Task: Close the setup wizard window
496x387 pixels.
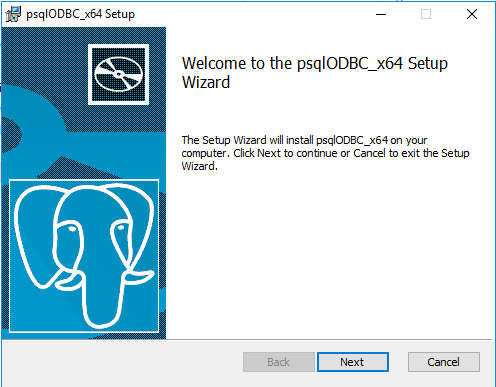Action: (x=472, y=14)
